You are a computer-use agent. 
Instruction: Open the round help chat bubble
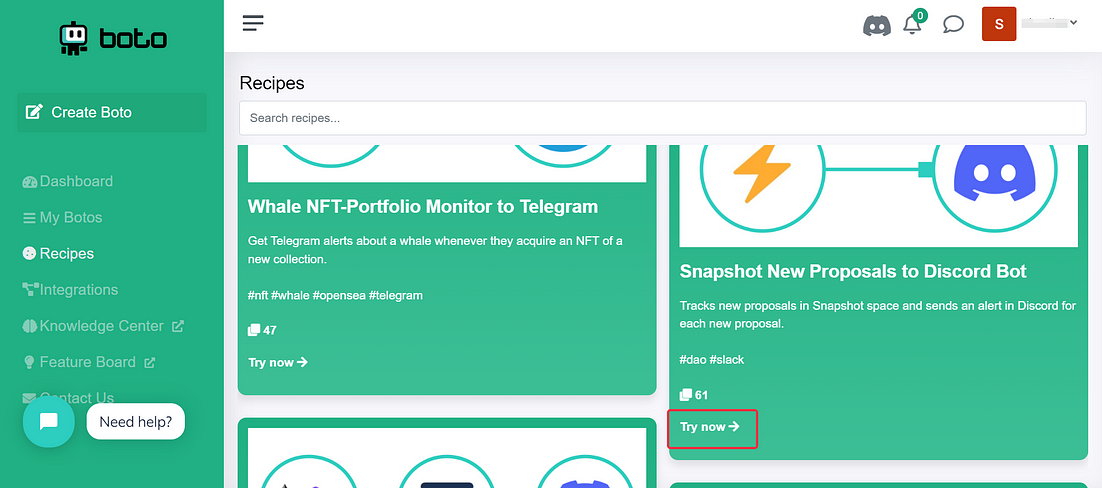click(x=48, y=421)
